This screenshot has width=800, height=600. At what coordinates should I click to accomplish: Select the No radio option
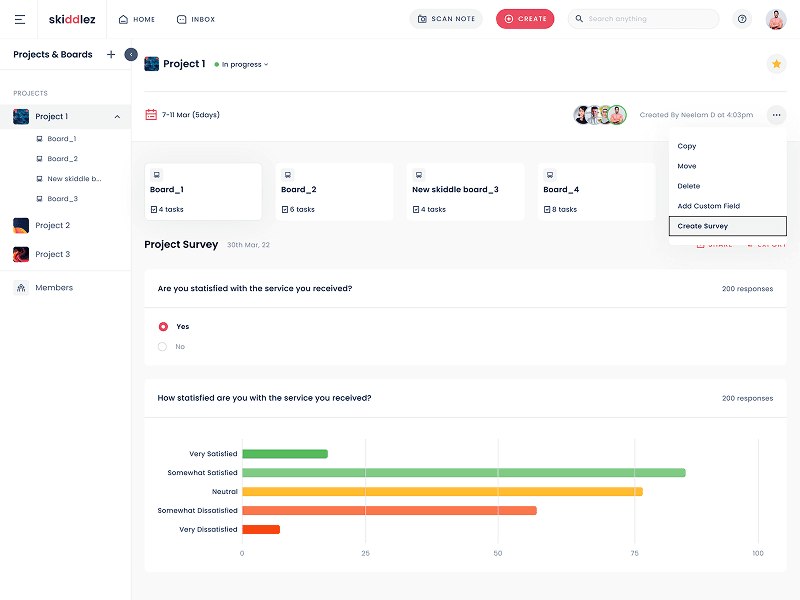[162, 346]
